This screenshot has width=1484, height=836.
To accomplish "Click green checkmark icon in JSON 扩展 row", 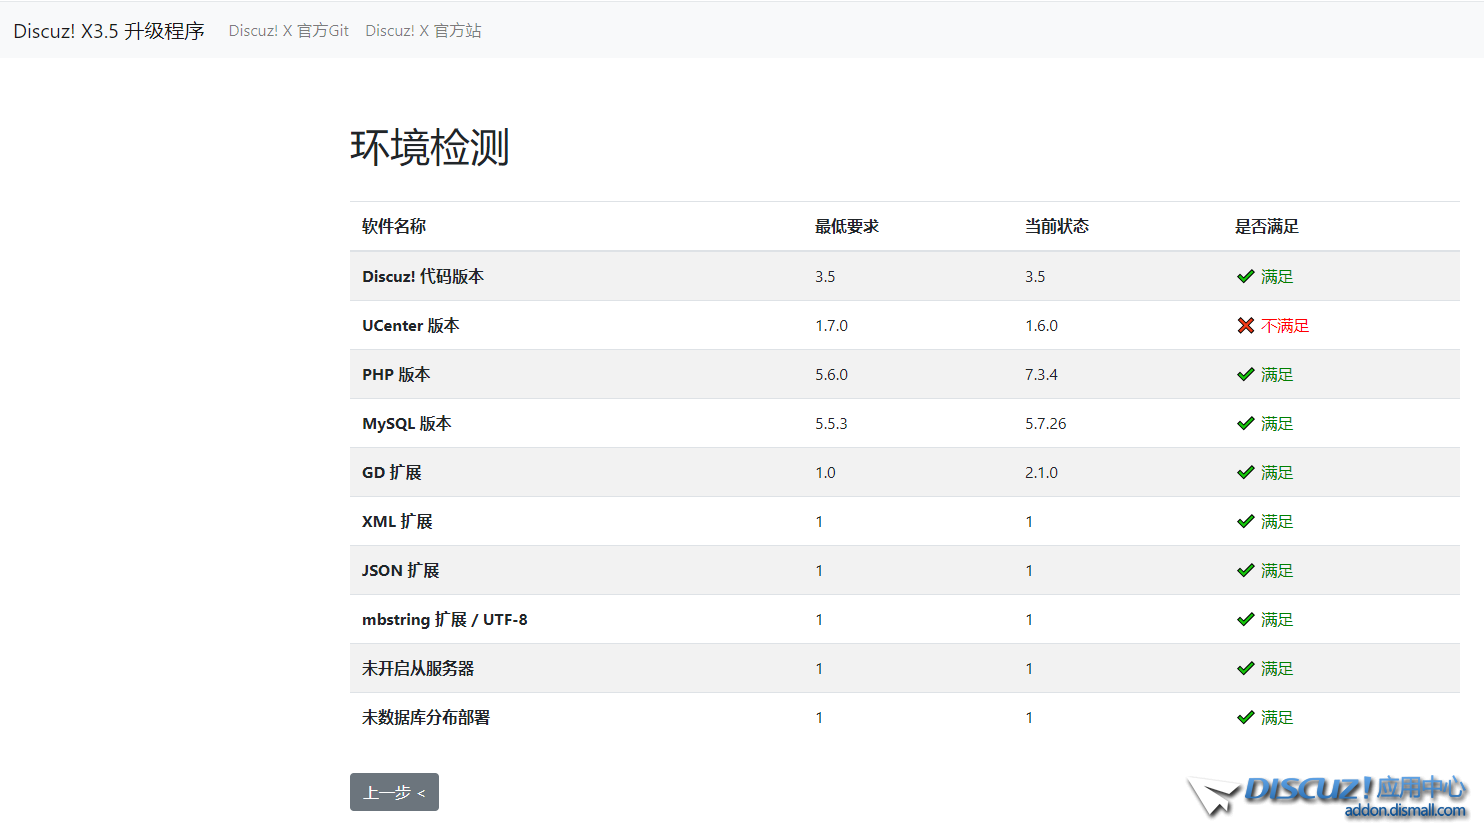I will [1245, 570].
